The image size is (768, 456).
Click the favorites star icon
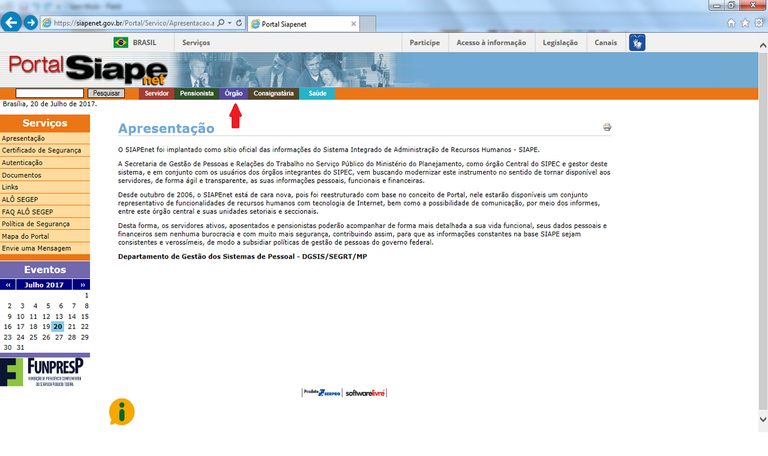point(745,23)
